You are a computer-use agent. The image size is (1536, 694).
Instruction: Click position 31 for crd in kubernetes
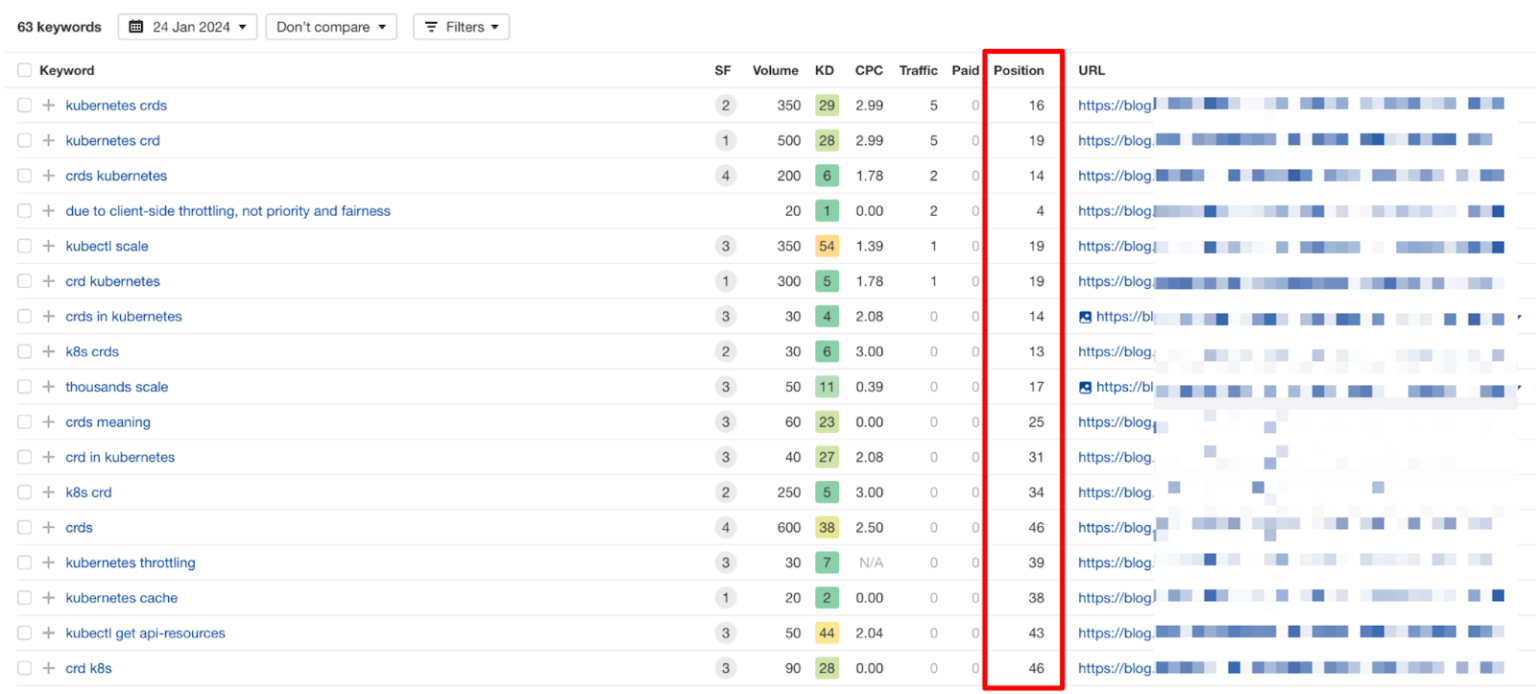click(x=1036, y=457)
